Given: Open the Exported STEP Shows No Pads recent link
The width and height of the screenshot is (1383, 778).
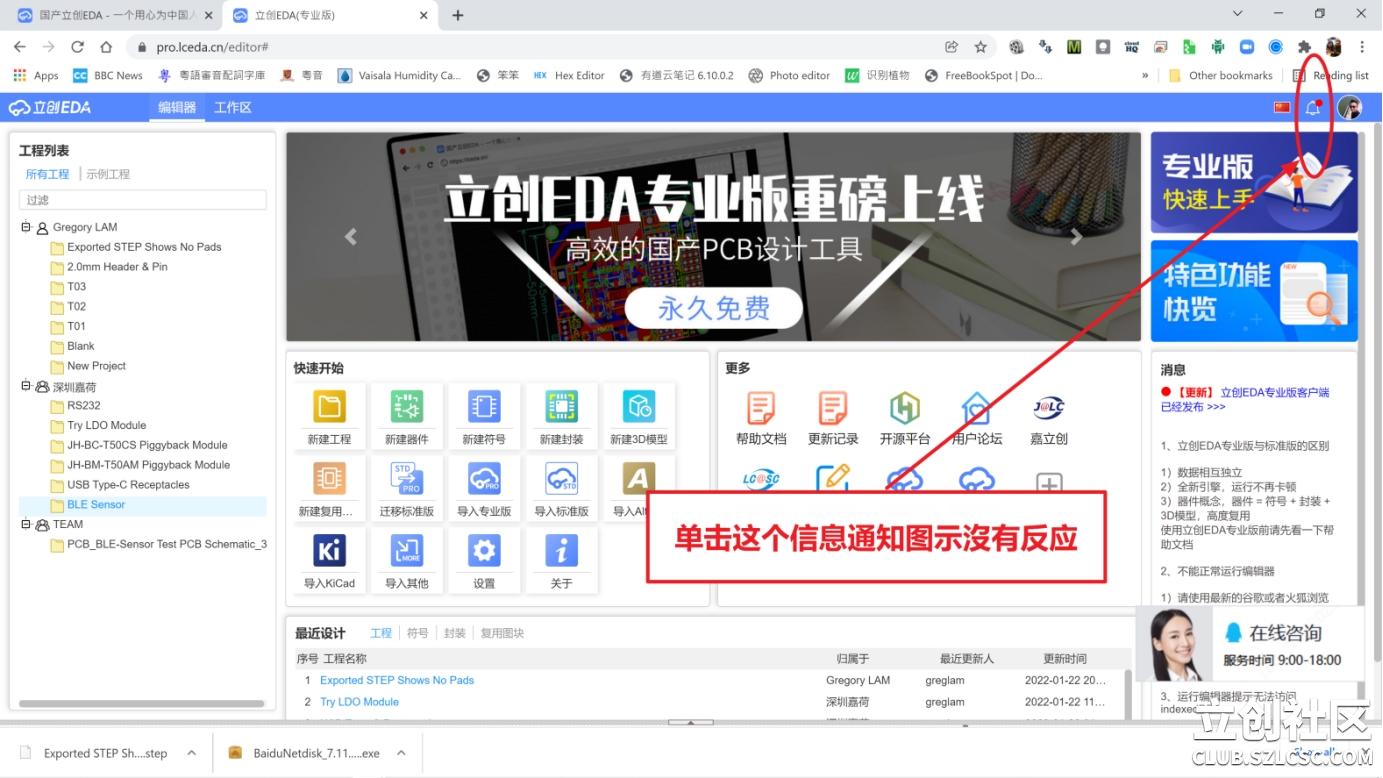Looking at the screenshot, I should click(x=397, y=680).
